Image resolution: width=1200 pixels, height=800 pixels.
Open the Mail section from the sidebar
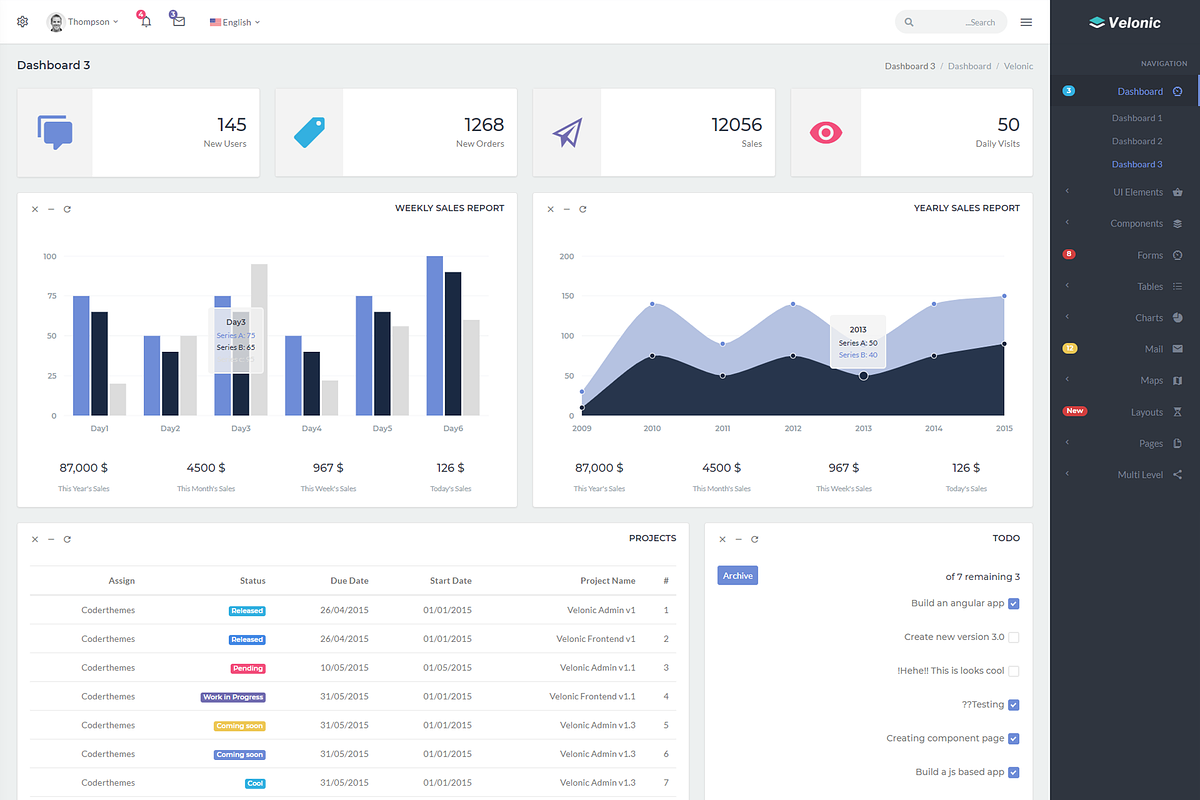pyautogui.click(x=1154, y=348)
